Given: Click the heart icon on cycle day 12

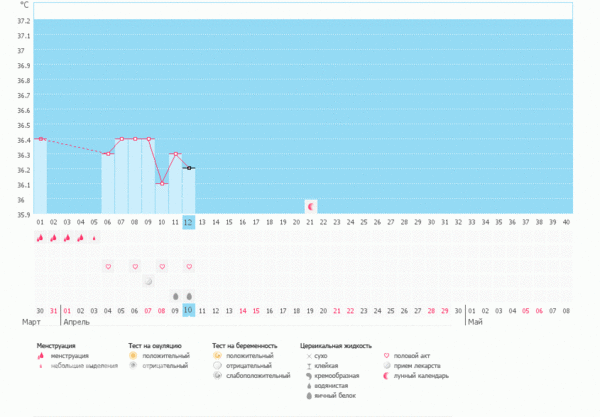Looking at the screenshot, I should (x=189, y=267).
